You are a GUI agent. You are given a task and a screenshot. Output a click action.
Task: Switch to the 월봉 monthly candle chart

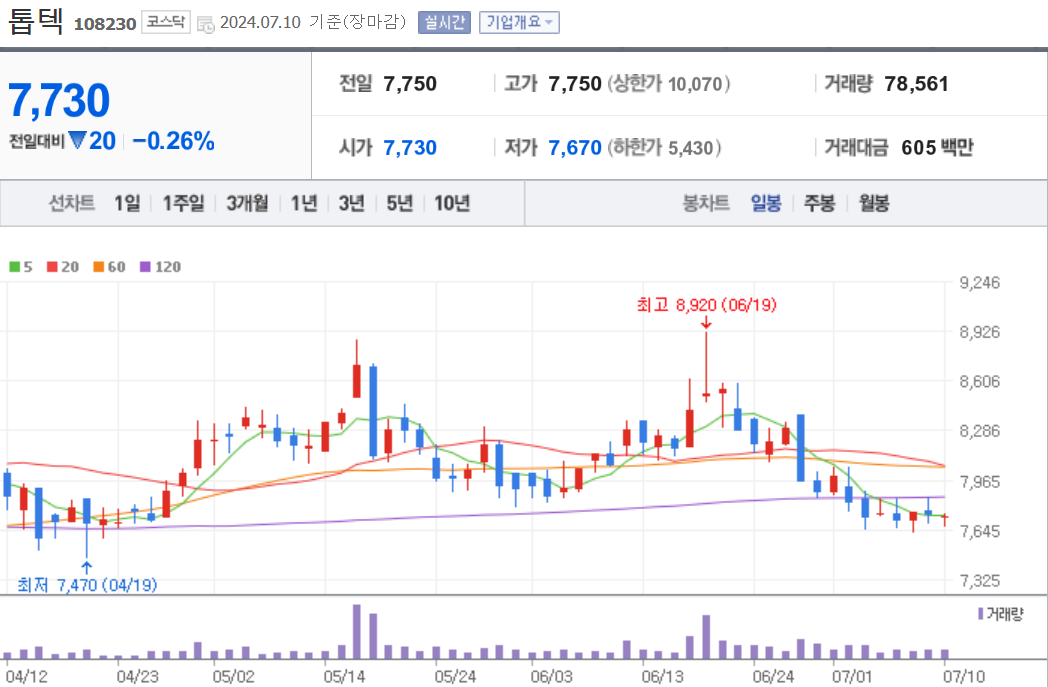pos(874,202)
